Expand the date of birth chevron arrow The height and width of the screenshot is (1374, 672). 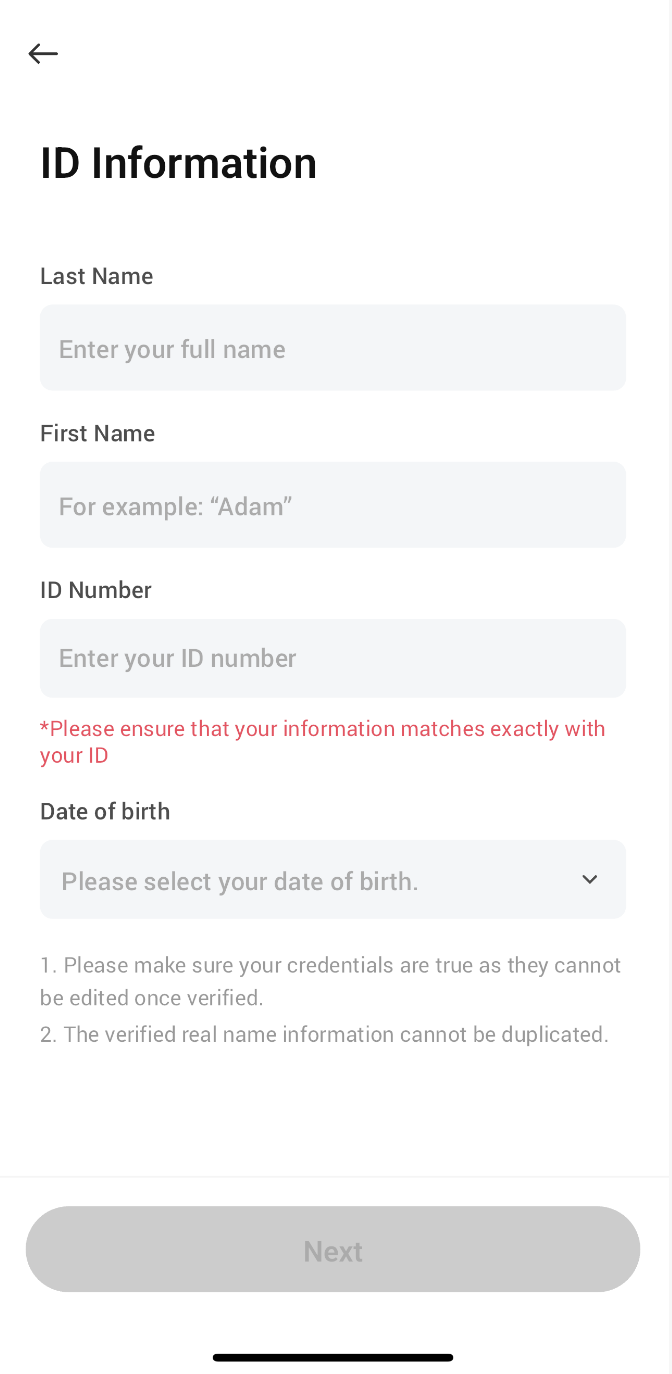click(x=590, y=880)
